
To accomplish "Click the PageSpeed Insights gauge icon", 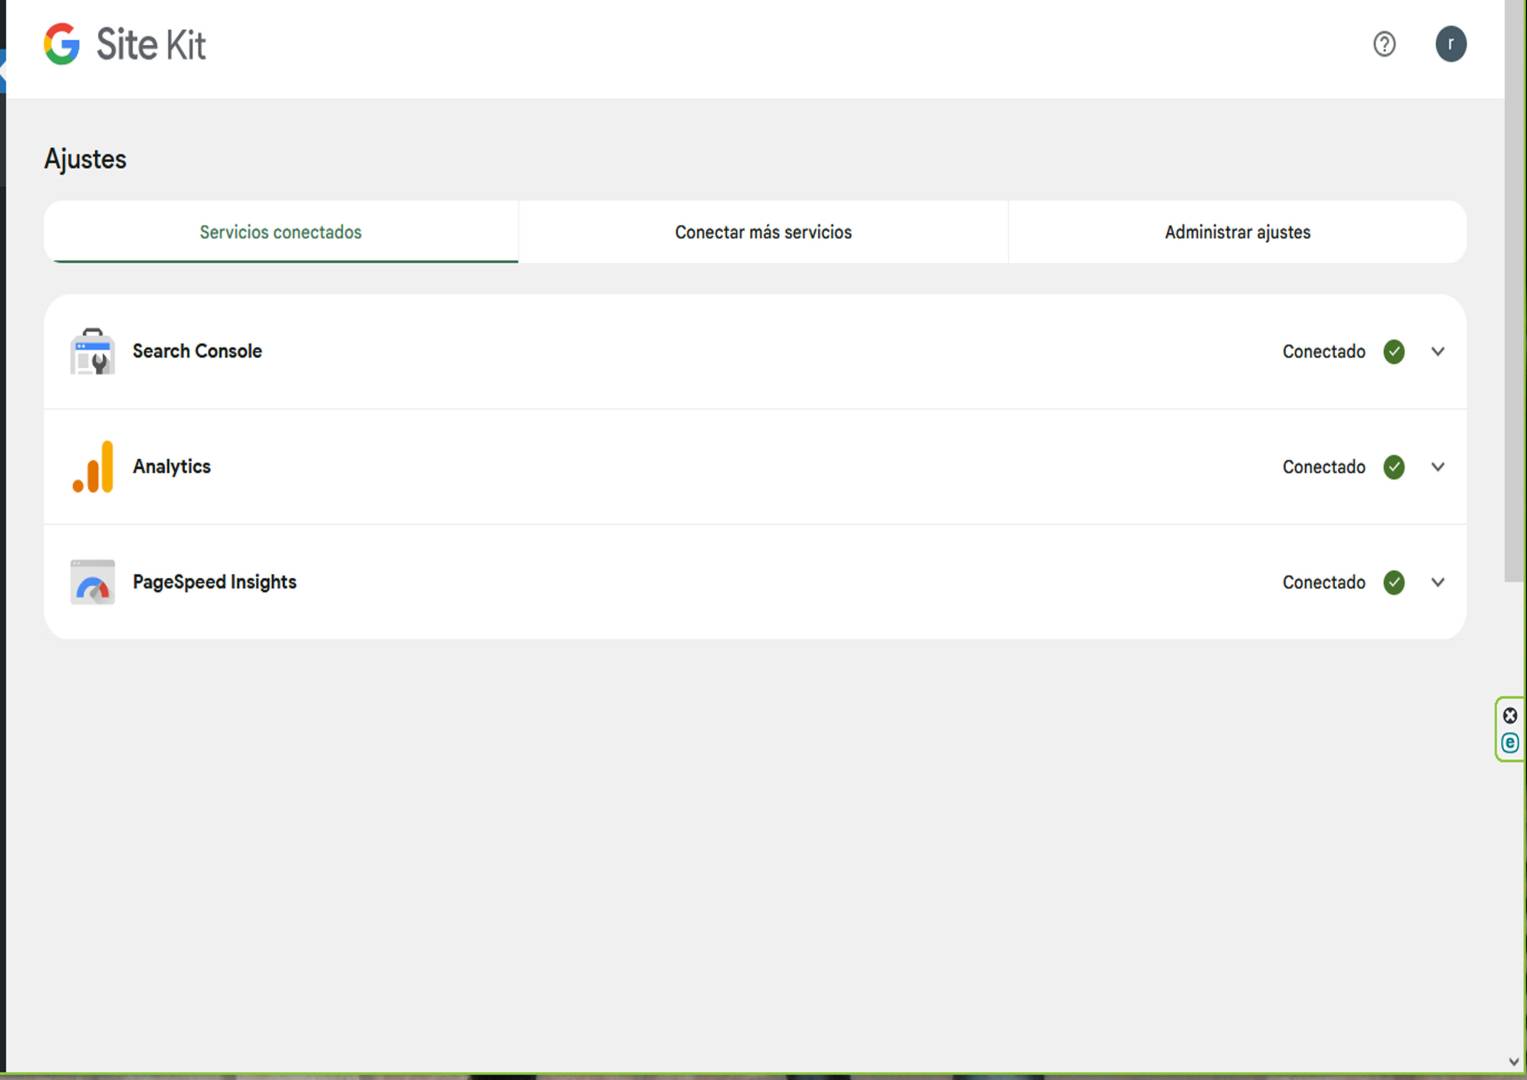I will point(93,582).
